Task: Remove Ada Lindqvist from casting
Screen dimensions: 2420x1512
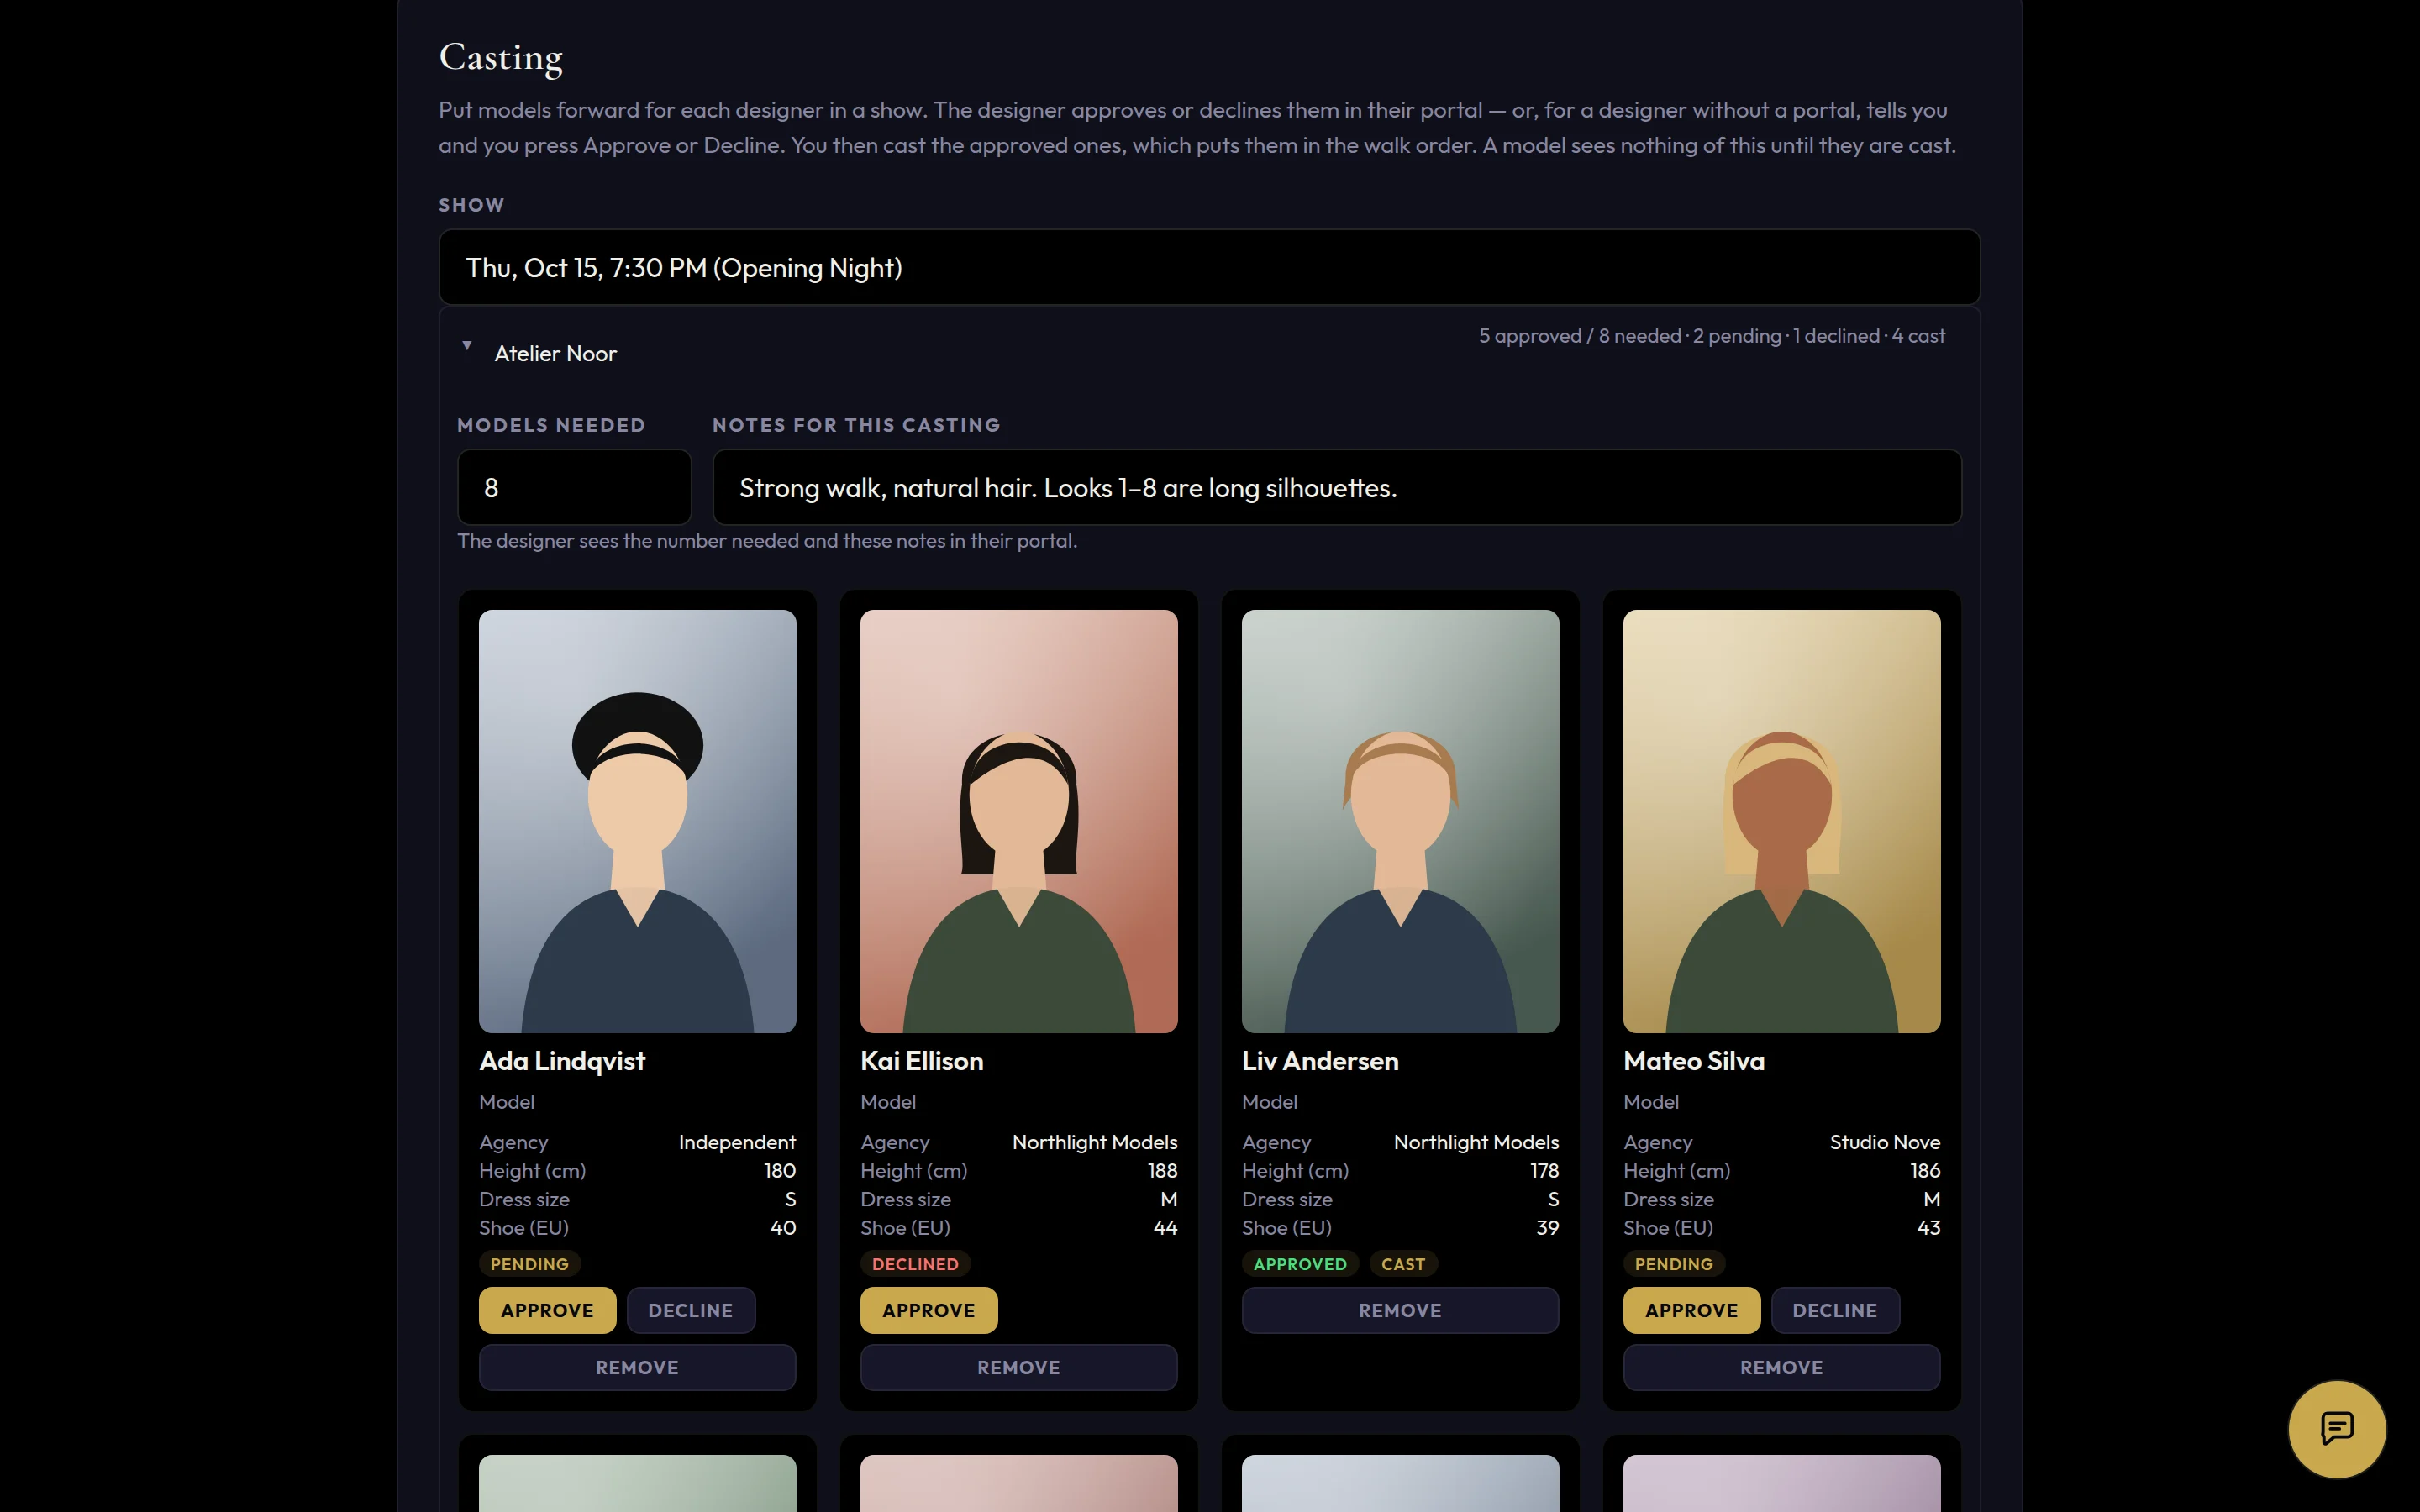Action: pyautogui.click(x=637, y=1367)
